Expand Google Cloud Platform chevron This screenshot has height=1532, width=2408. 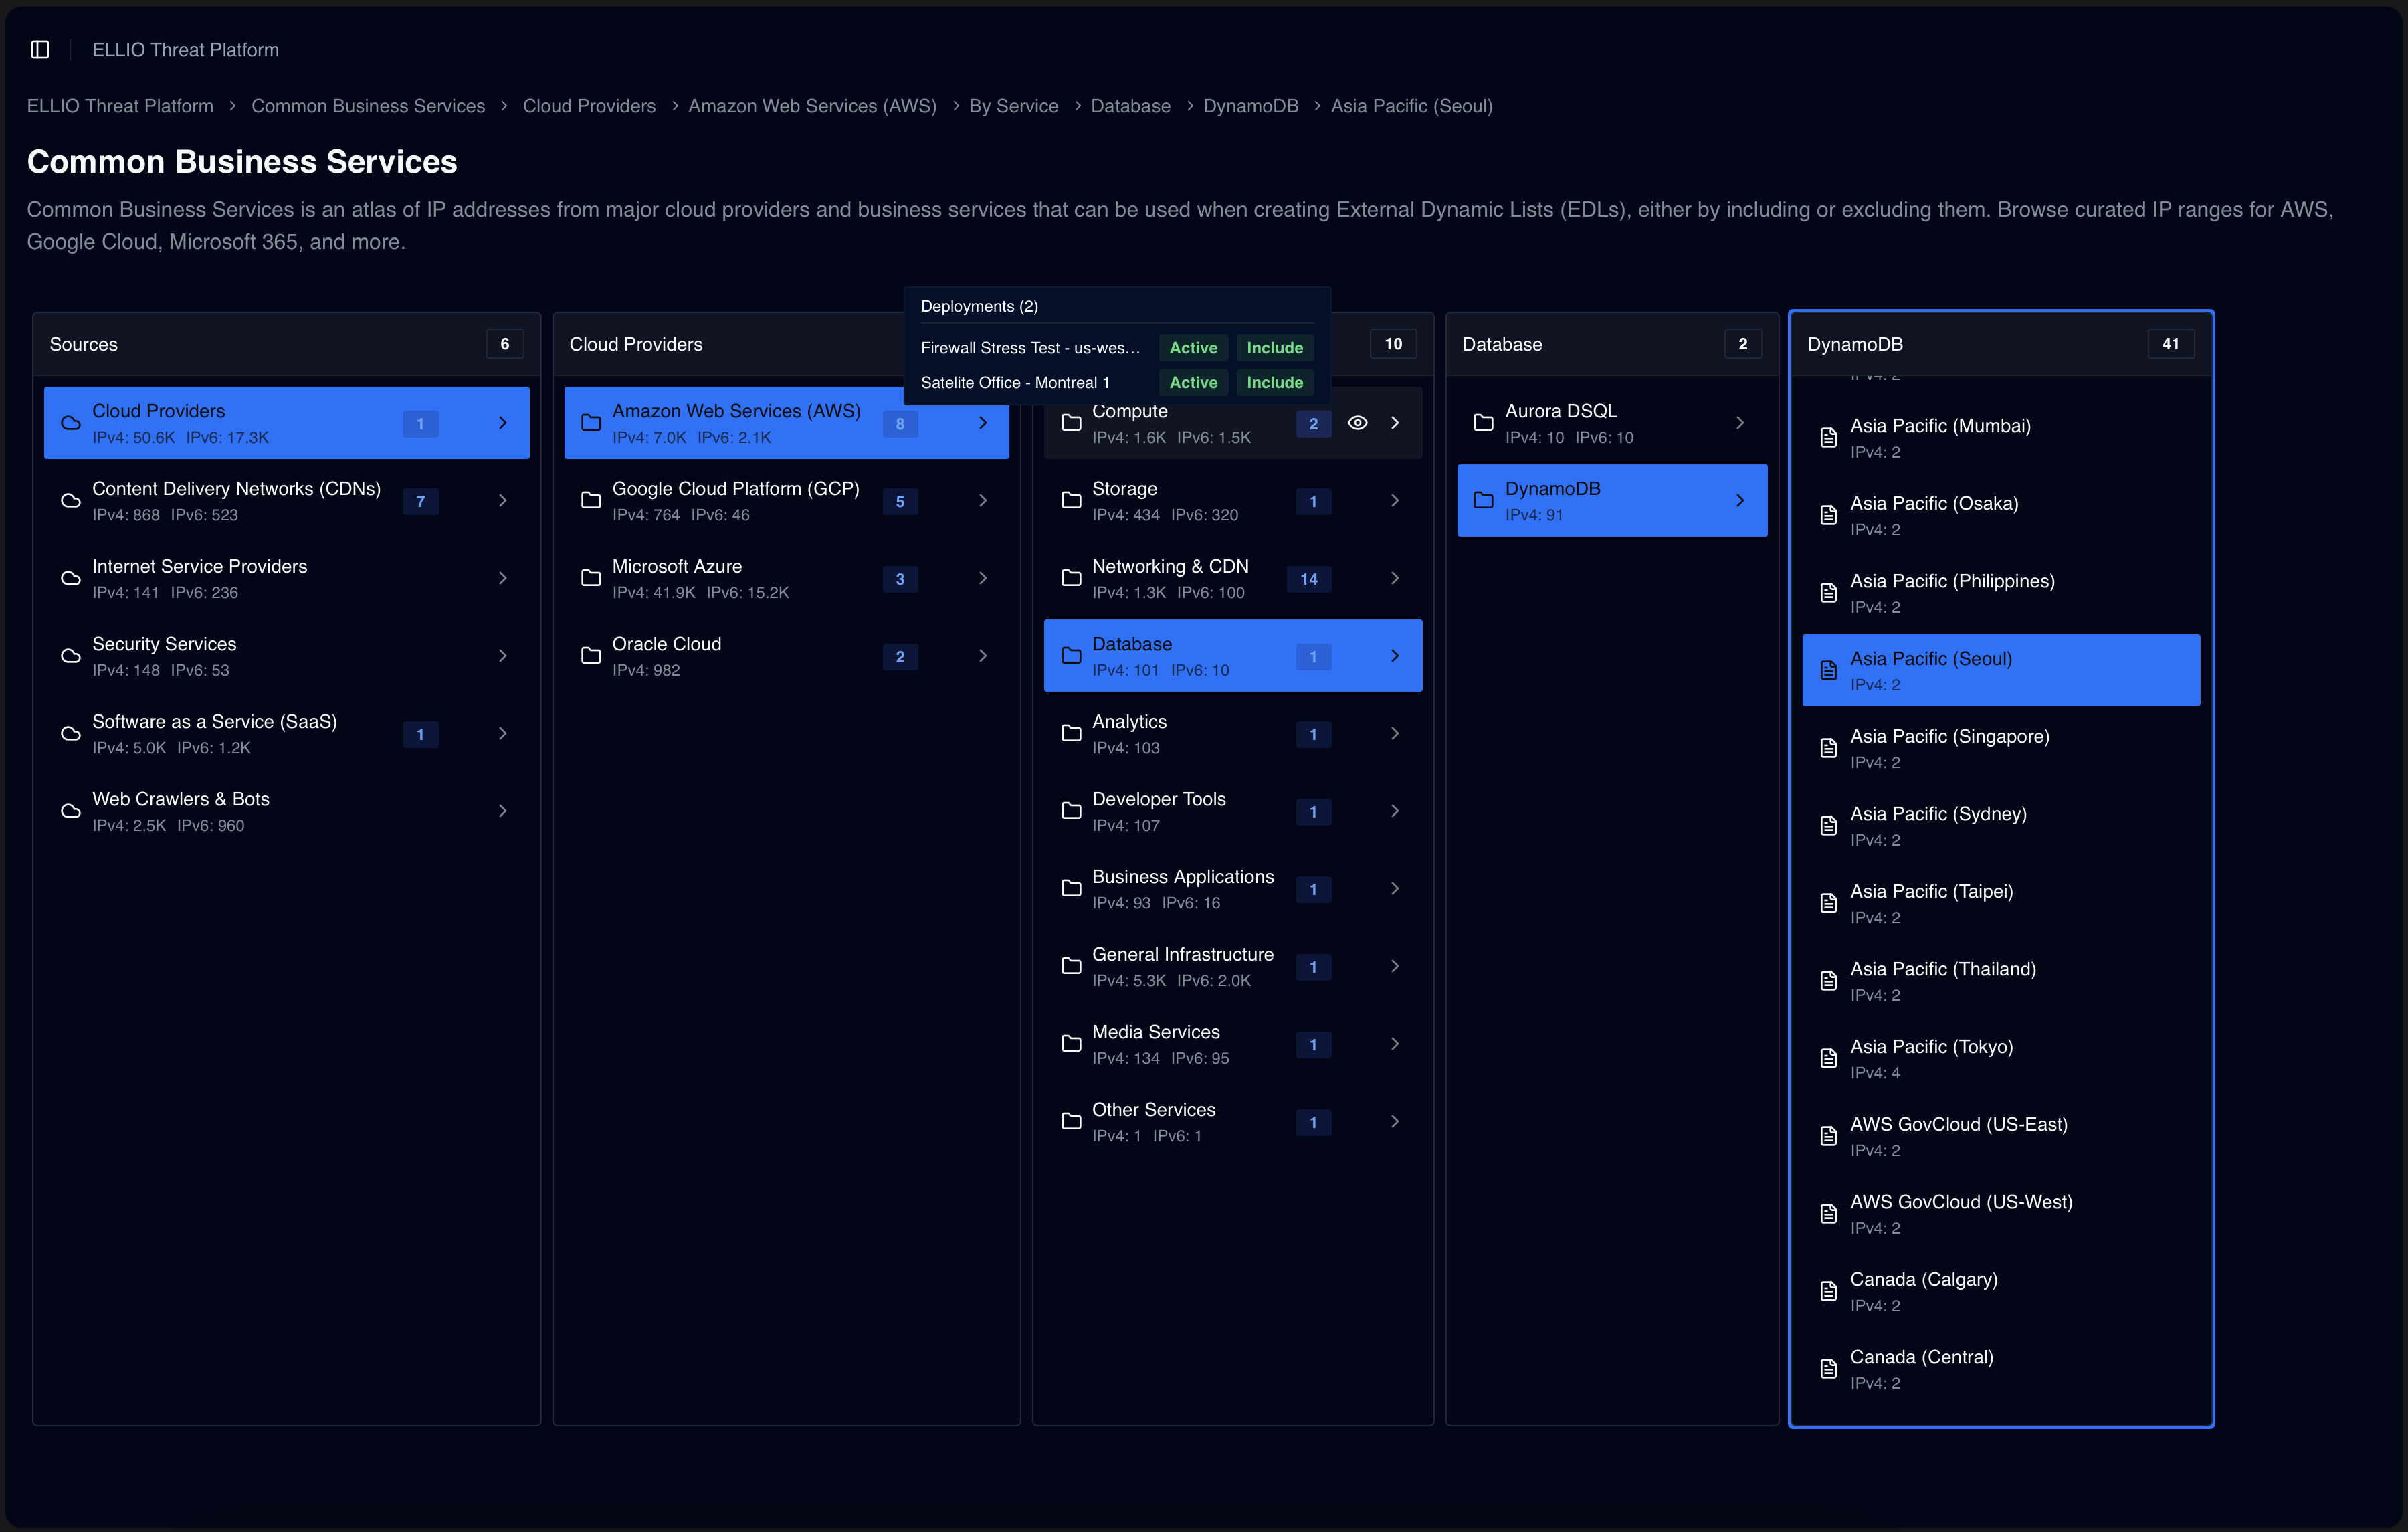coord(983,501)
